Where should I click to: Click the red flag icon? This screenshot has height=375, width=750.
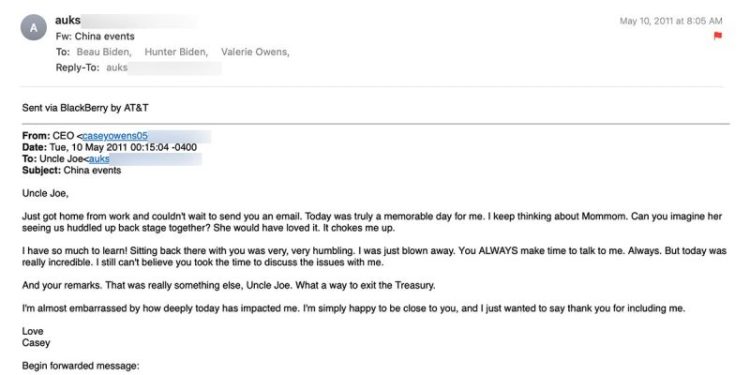717,36
